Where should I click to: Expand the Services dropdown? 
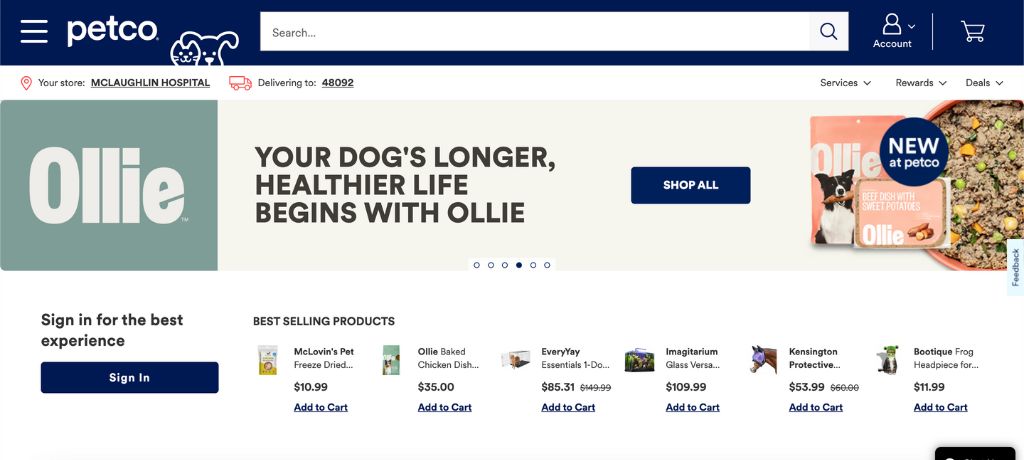[x=846, y=83]
